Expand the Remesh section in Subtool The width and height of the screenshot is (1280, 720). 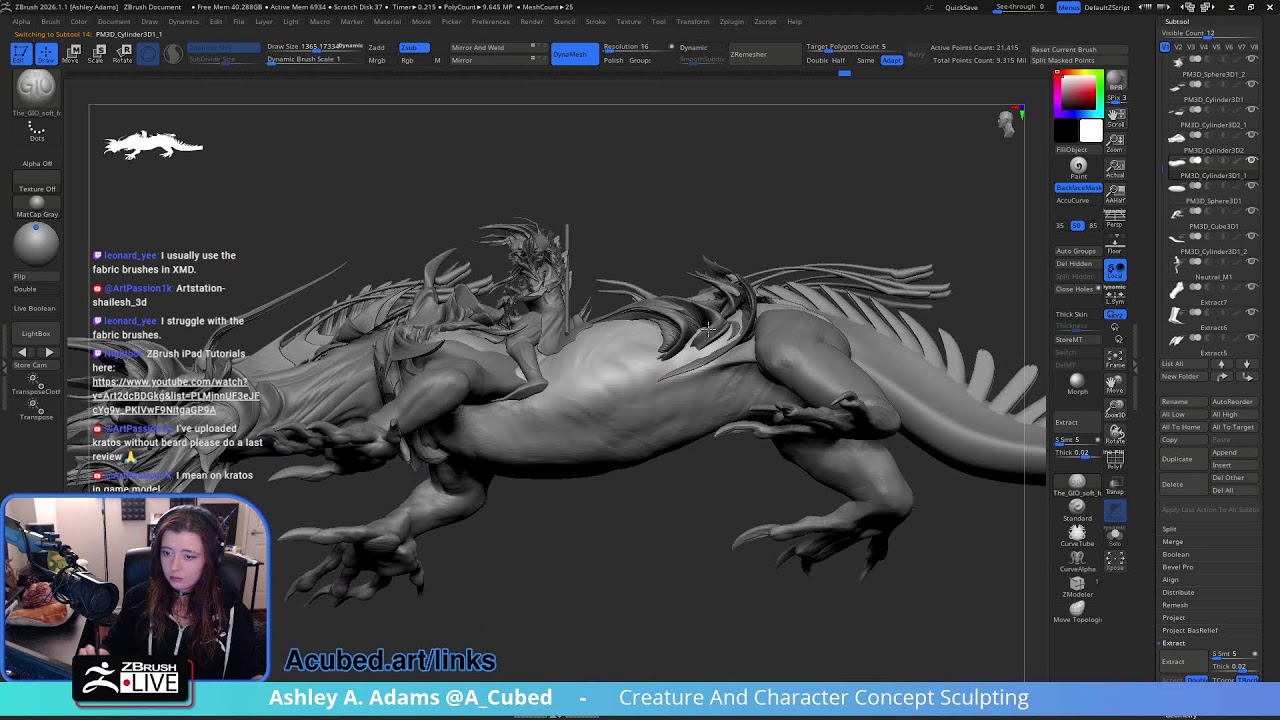click(1175, 605)
